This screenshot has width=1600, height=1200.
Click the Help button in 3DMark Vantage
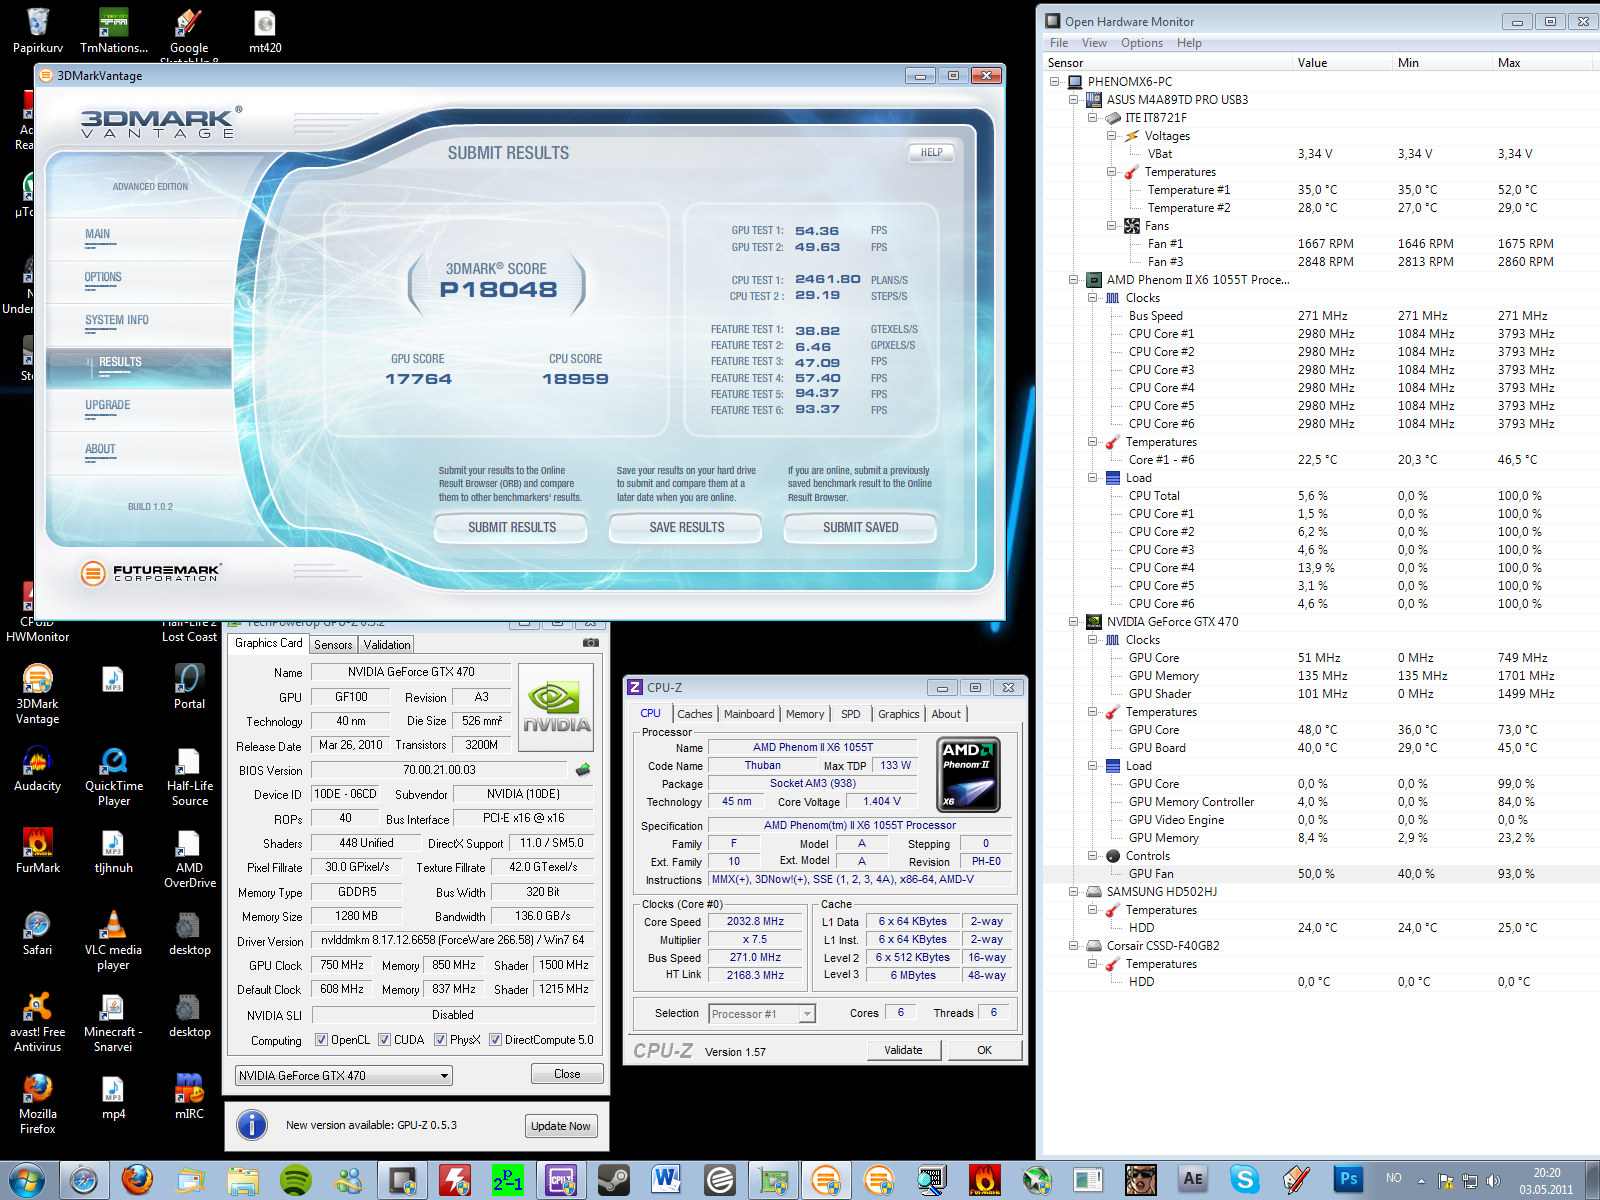tap(931, 153)
